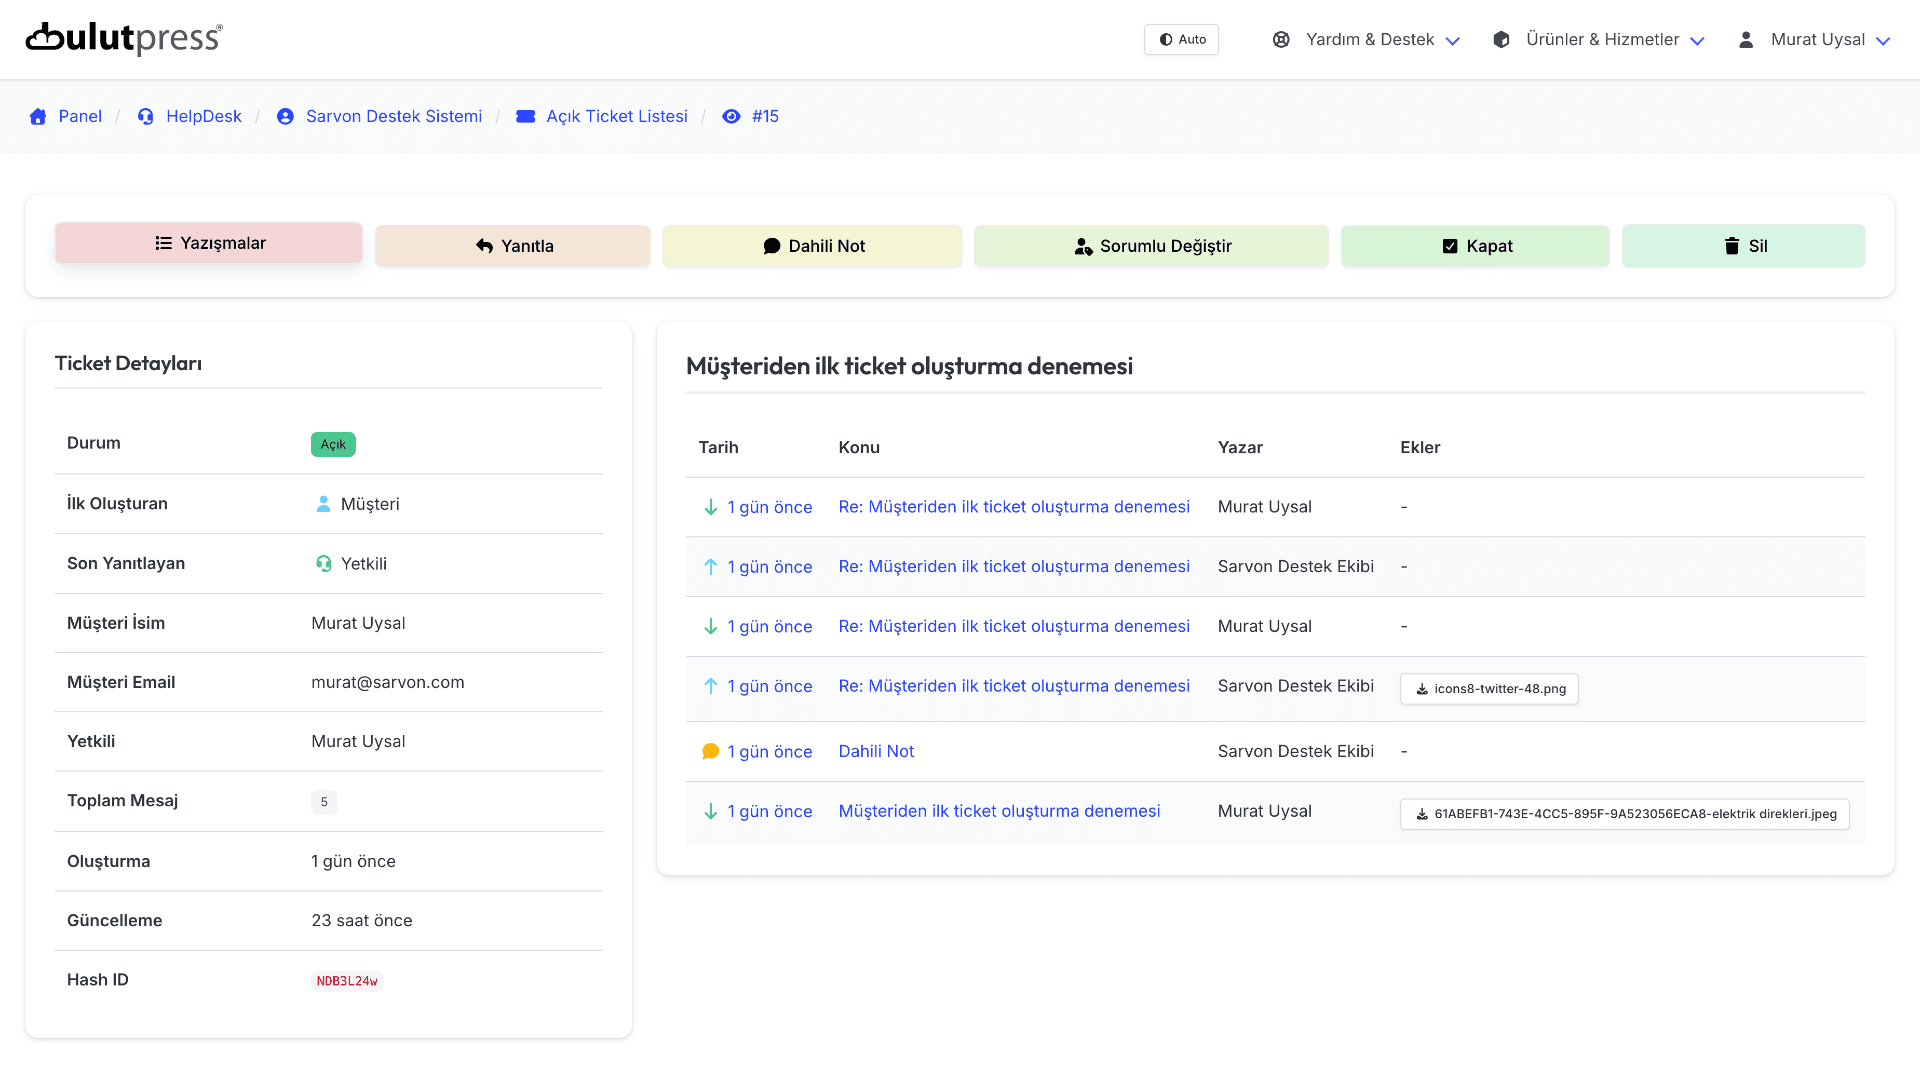This screenshot has width=1920, height=1066.
Task: Click the green Açık status badge
Action: 333,444
